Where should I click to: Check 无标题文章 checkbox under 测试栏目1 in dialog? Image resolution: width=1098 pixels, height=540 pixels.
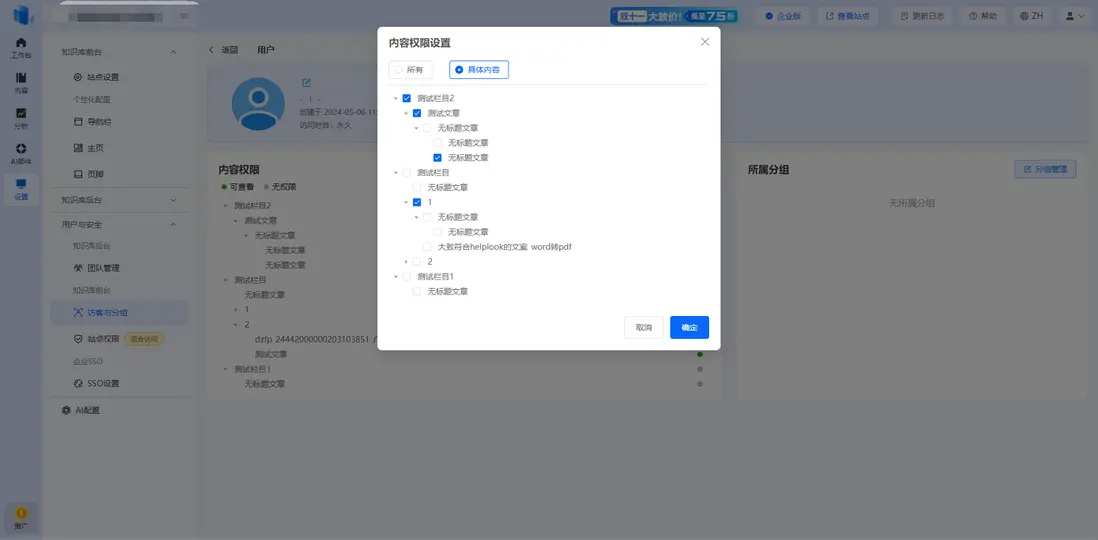(417, 291)
